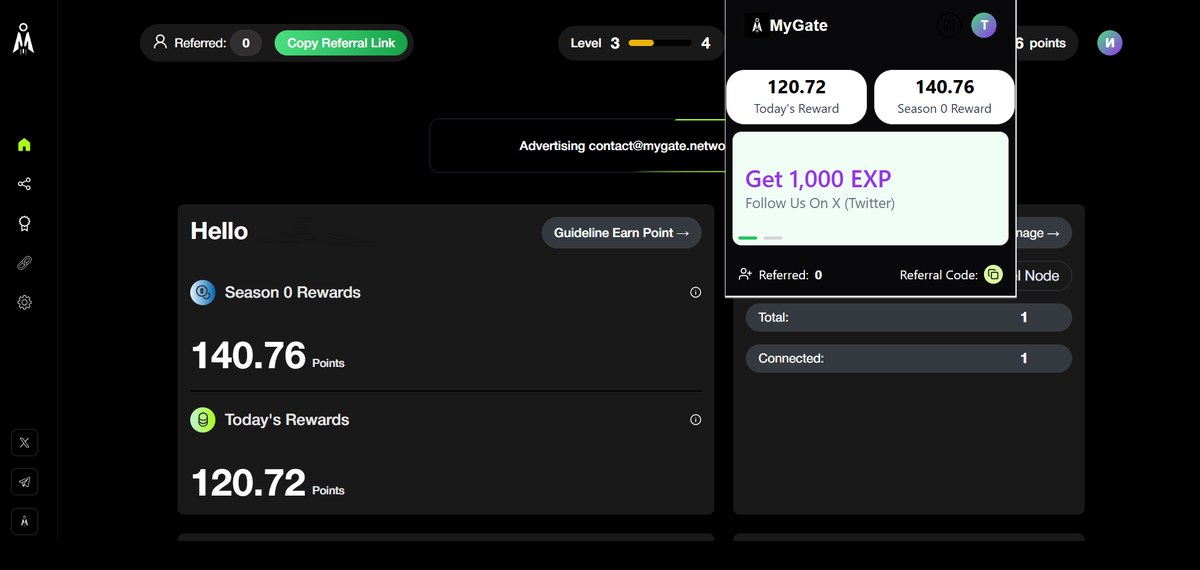Click the 'Hello' greeting heading
The height and width of the screenshot is (570, 1200).
point(219,231)
